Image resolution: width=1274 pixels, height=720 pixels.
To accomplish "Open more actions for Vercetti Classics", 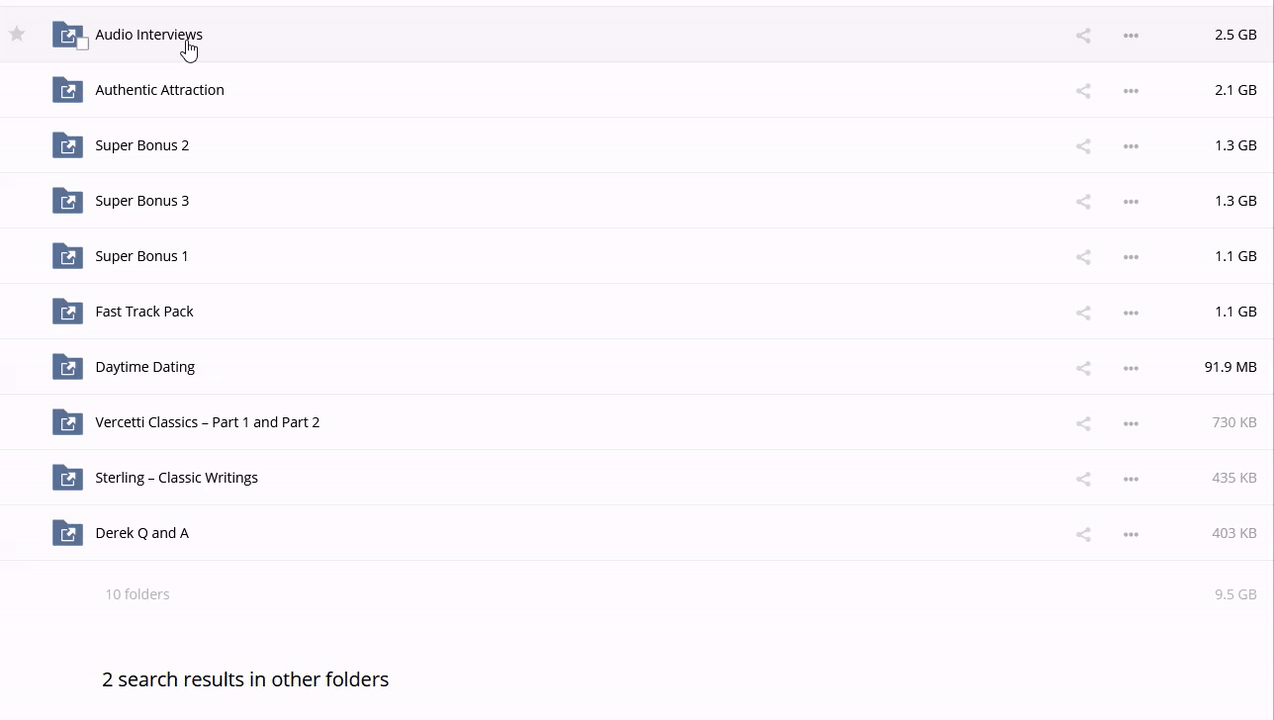I will 1131,423.
